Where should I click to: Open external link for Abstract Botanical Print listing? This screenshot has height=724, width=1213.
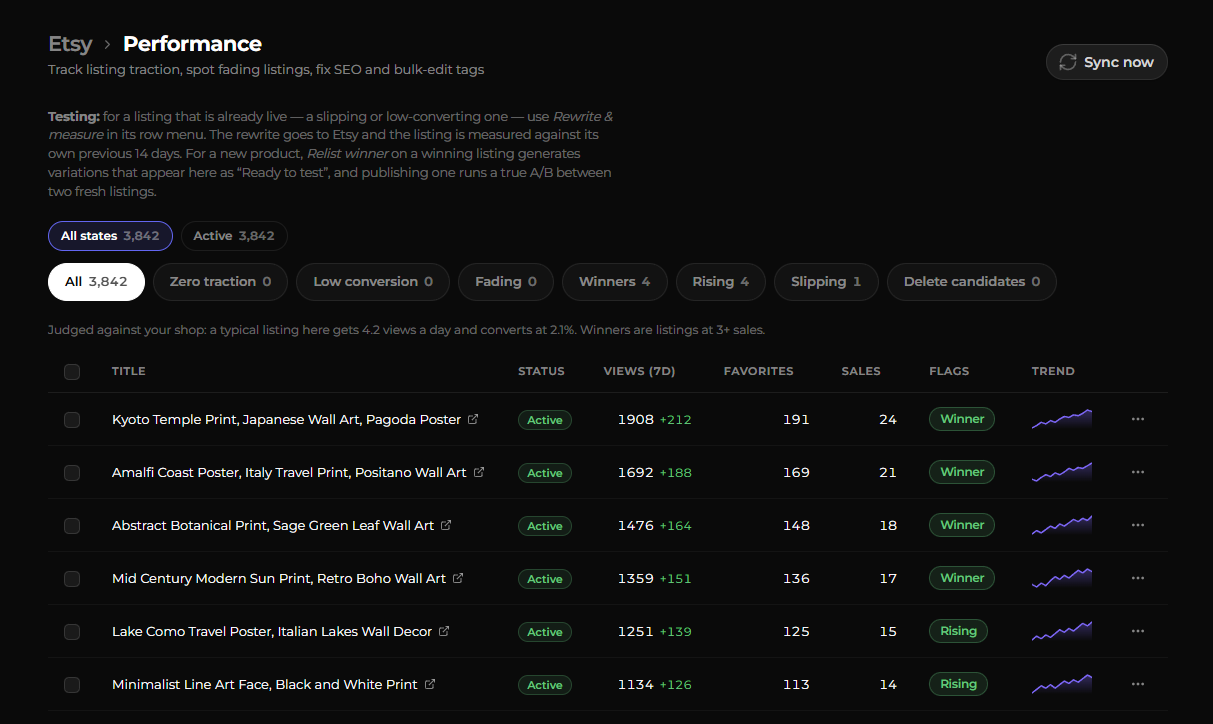click(x=446, y=525)
